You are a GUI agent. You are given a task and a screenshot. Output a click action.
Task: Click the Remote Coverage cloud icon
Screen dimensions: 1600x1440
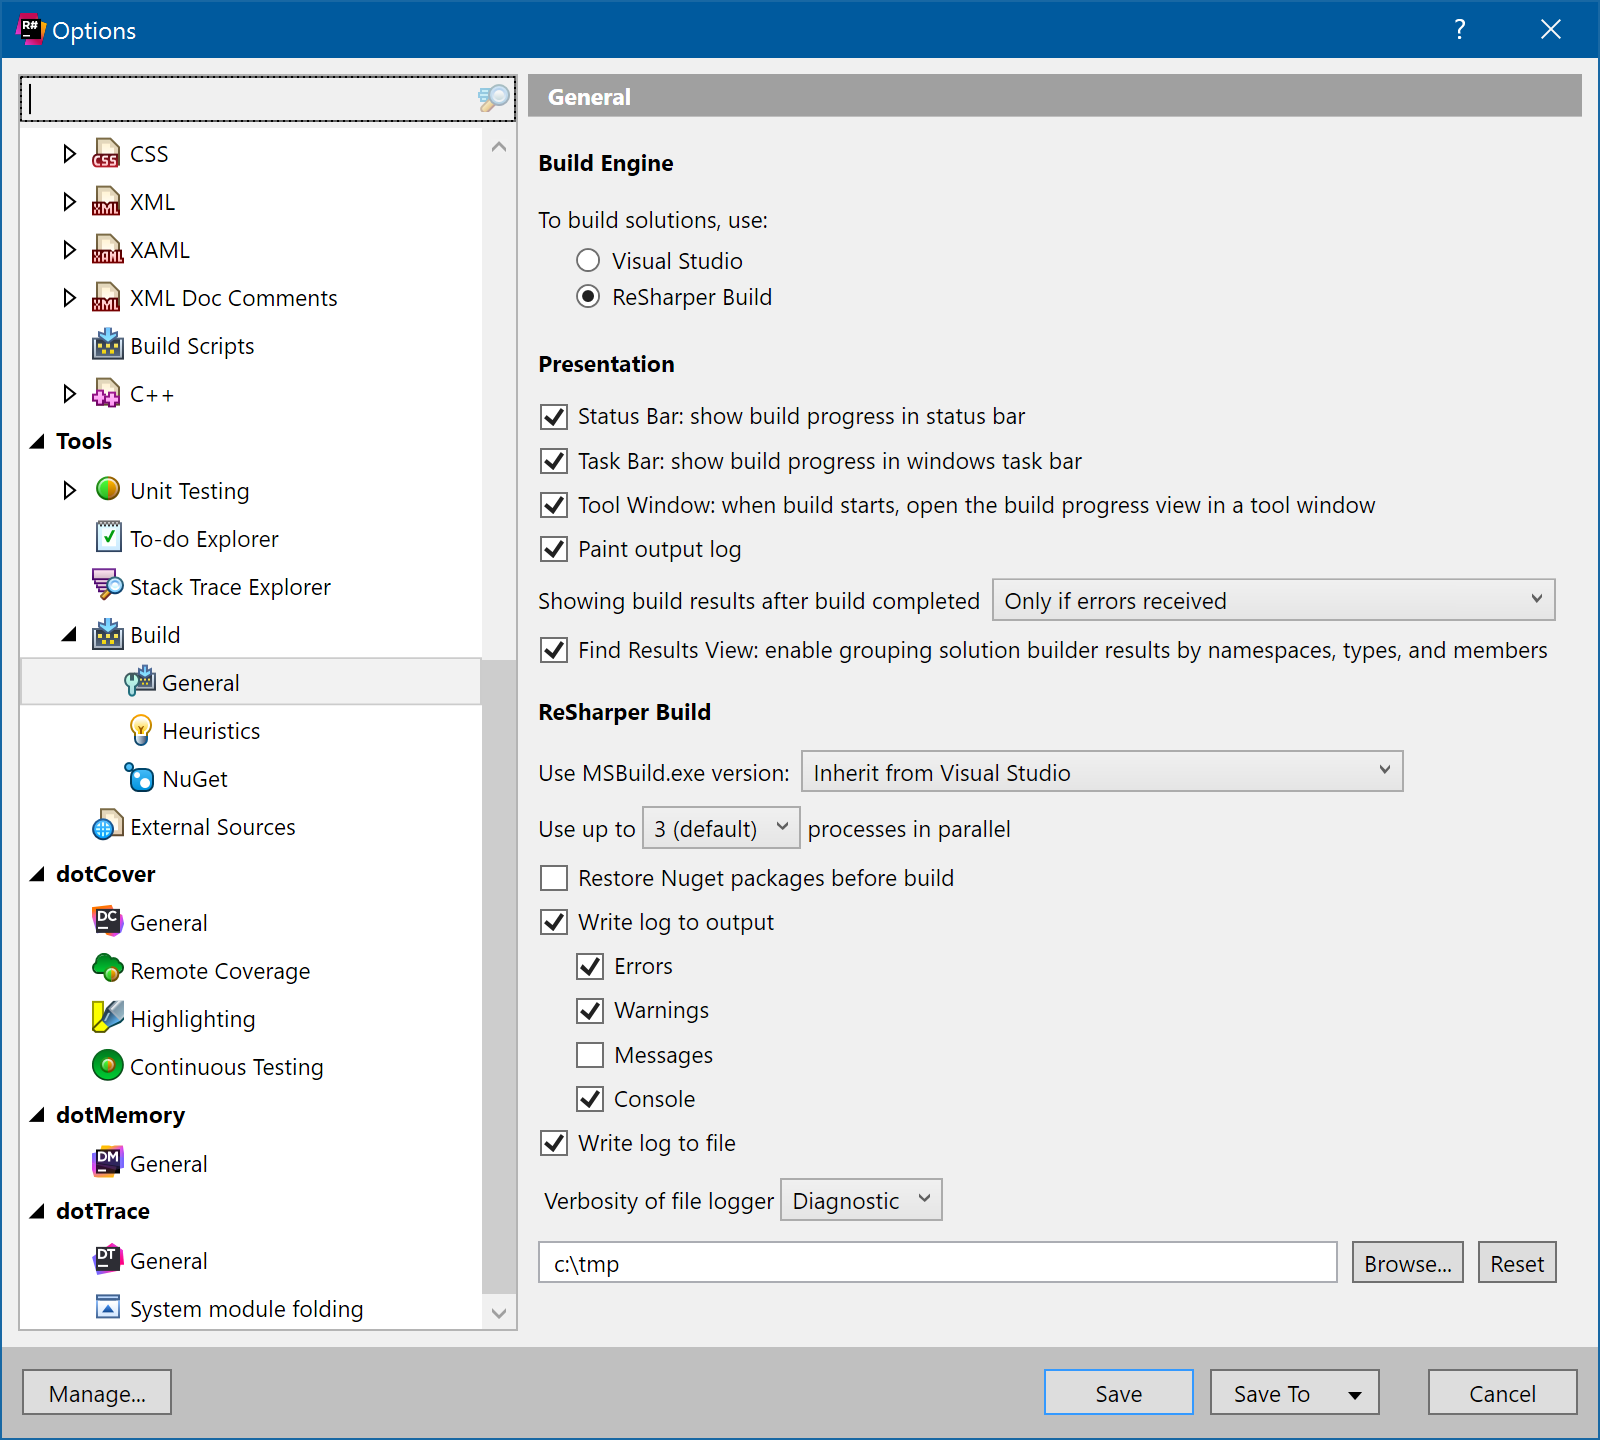107,968
